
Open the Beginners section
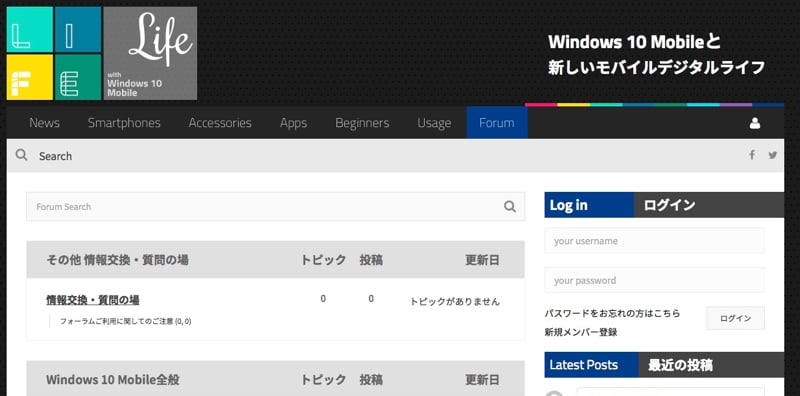tap(362, 123)
